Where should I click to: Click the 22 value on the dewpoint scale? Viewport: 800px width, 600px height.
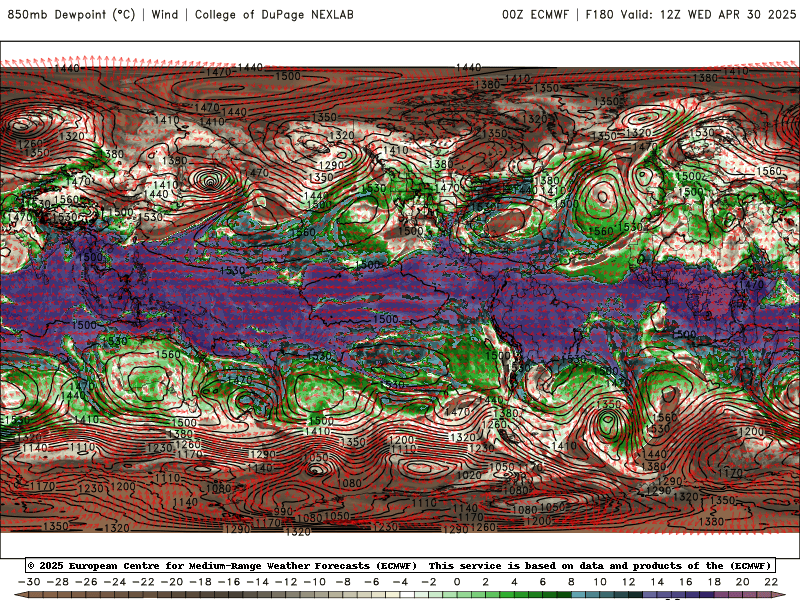click(771, 582)
